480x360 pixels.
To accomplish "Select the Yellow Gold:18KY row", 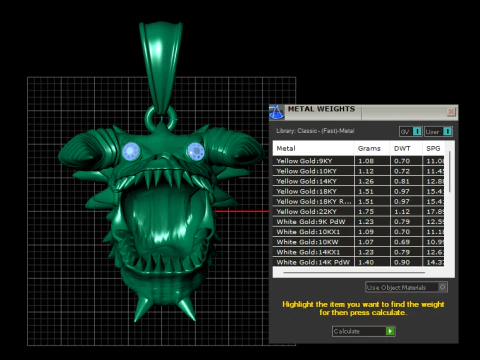I will (358, 191).
